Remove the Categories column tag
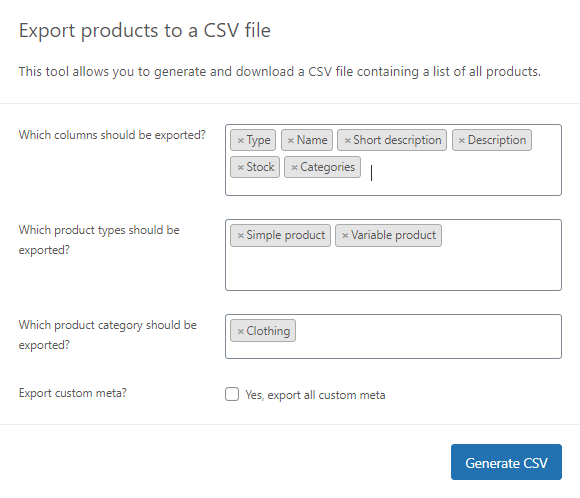 [294, 168]
